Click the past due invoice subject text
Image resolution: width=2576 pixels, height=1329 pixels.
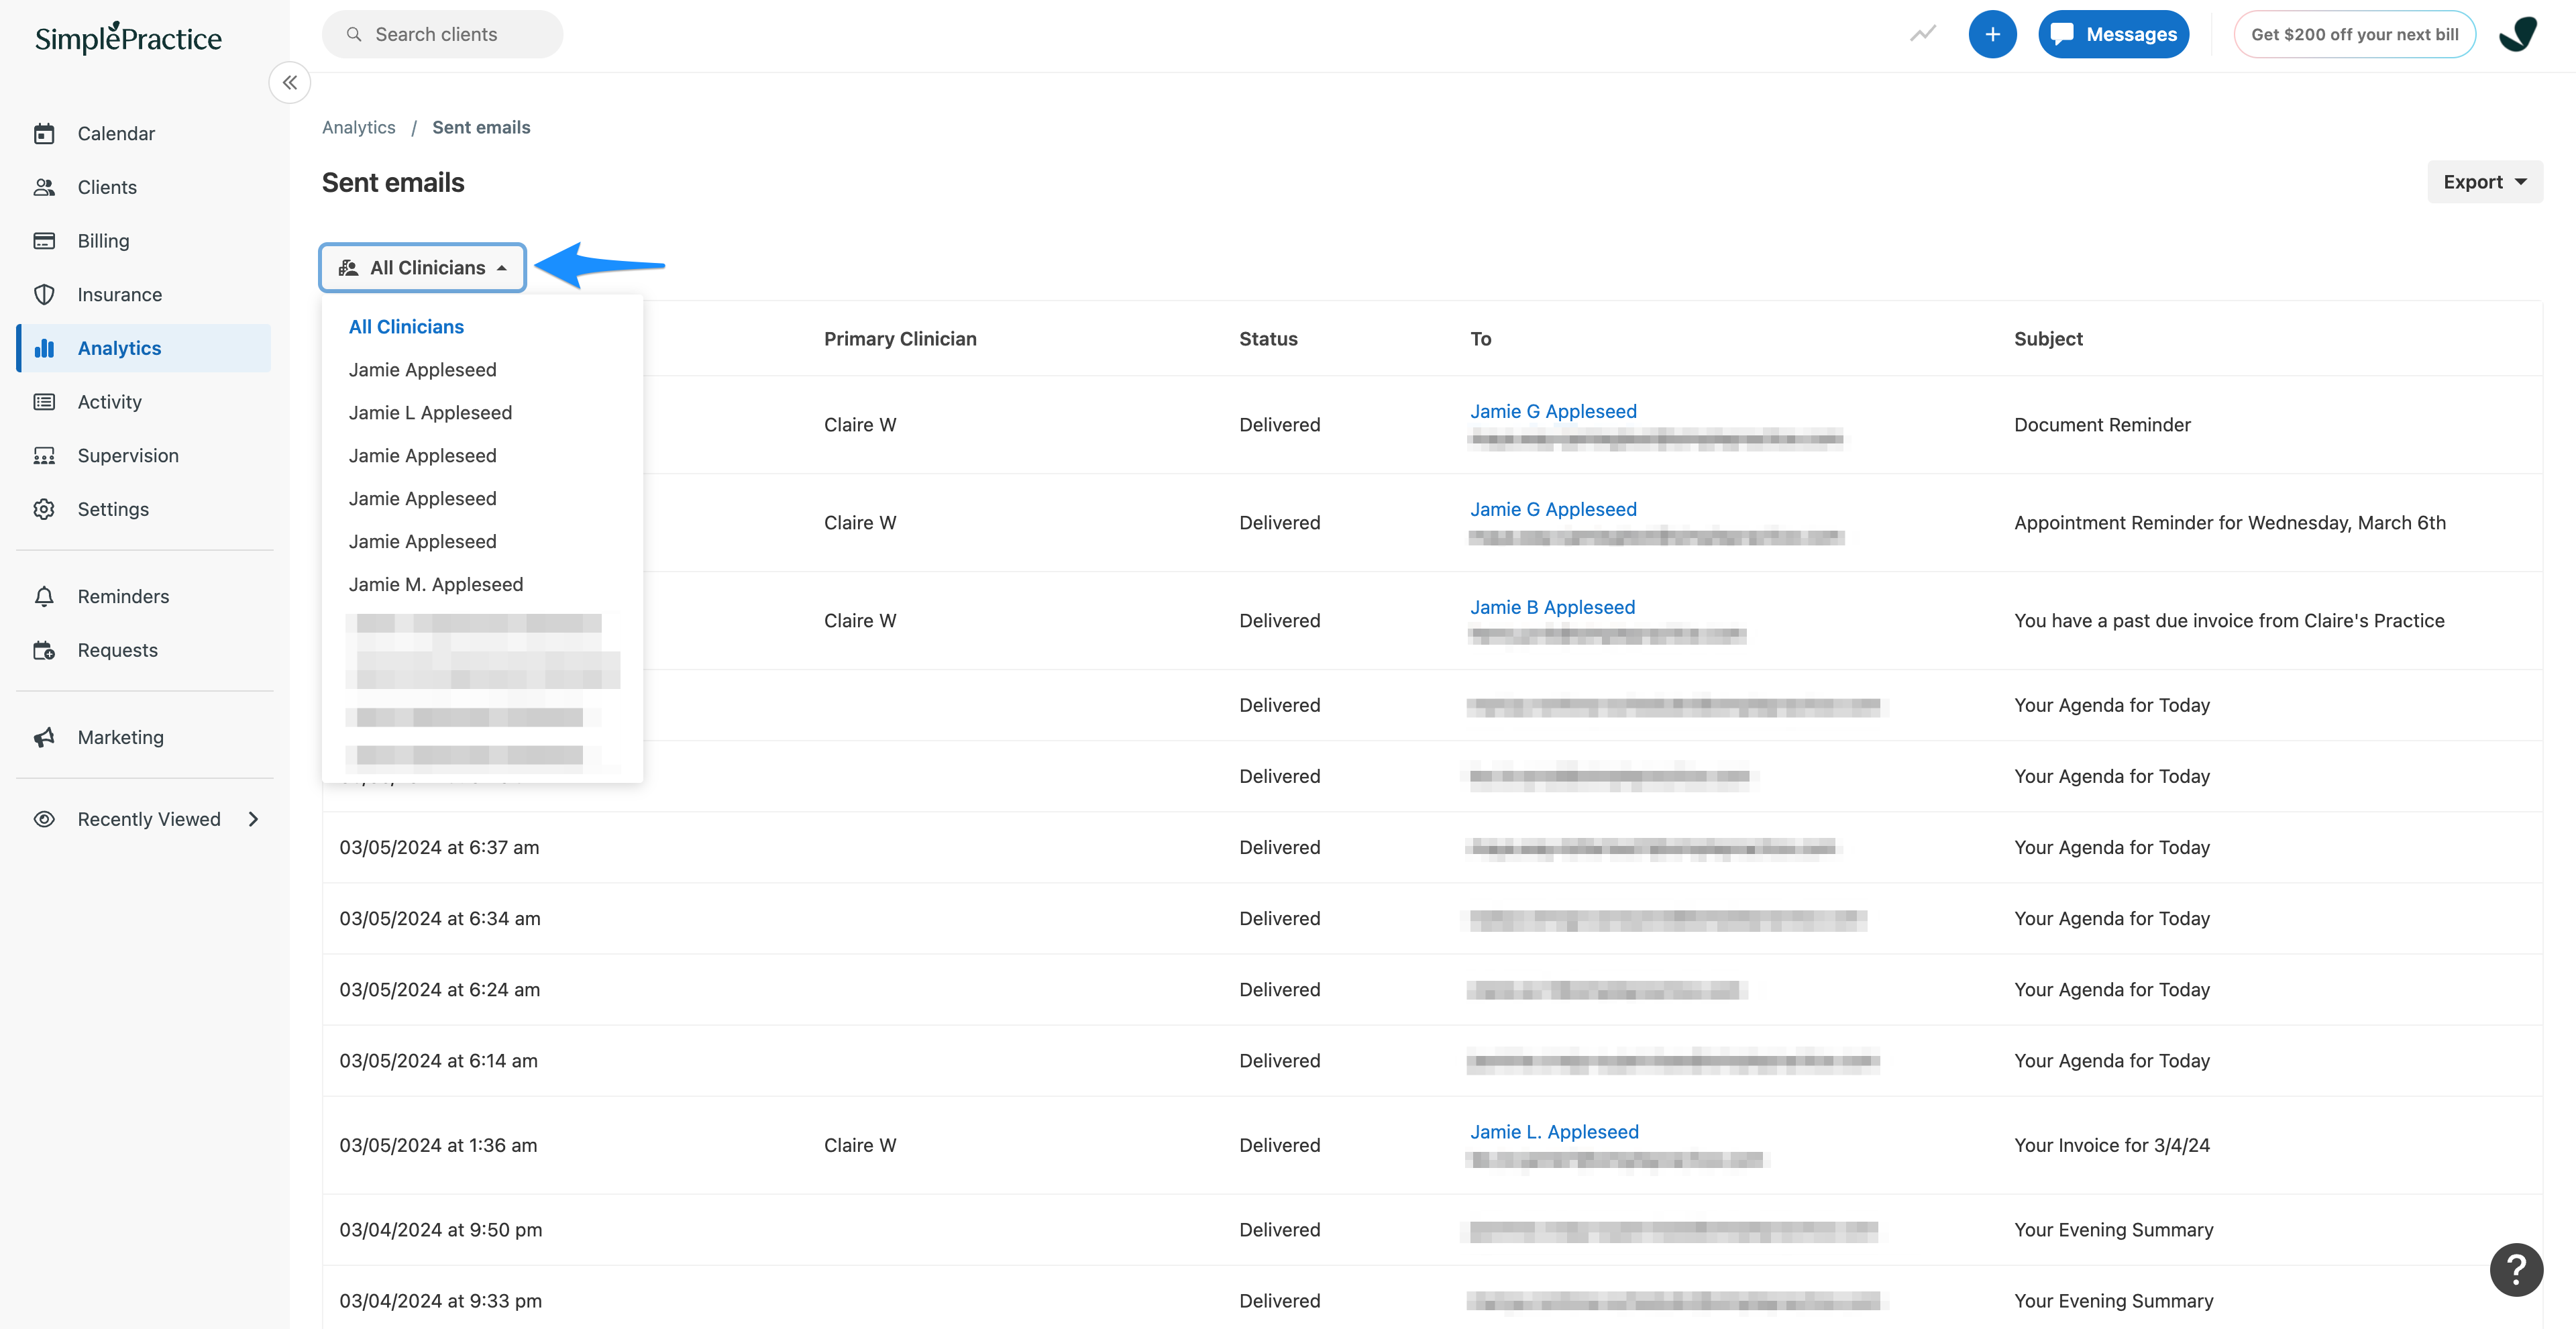coord(2228,621)
